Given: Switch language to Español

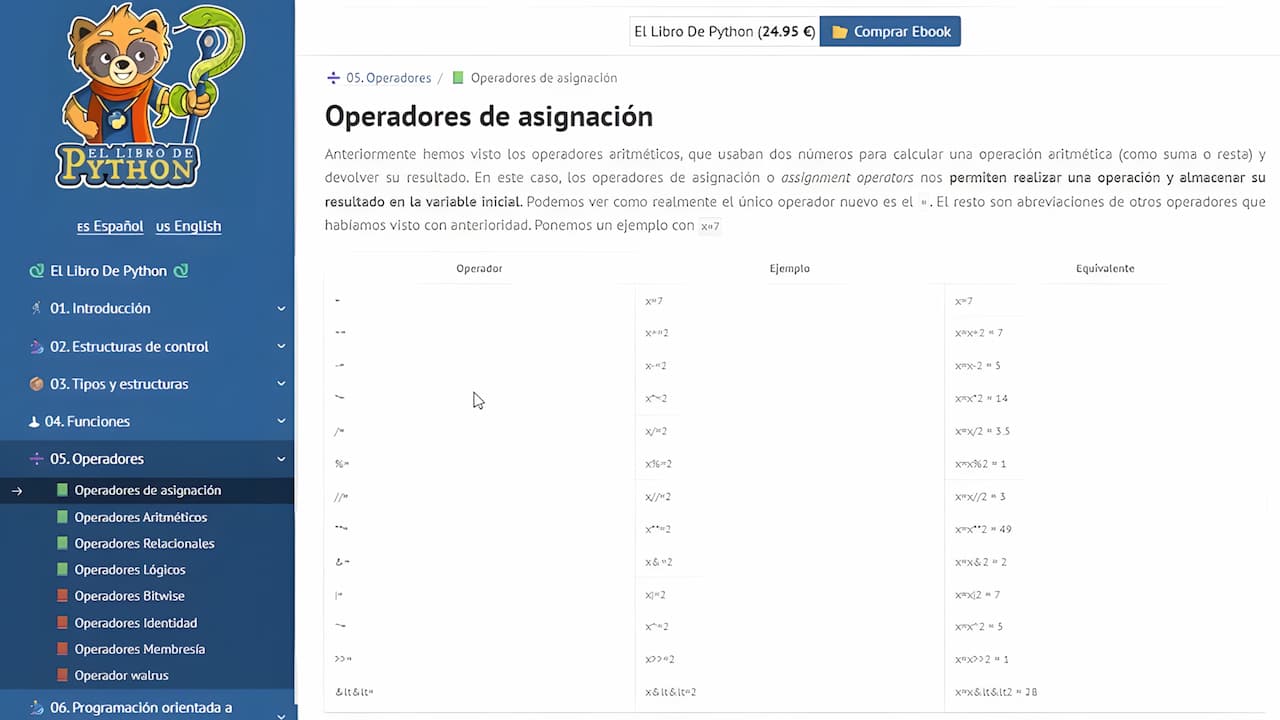Looking at the screenshot, I should pyautogui.click(x=110, y=226).
